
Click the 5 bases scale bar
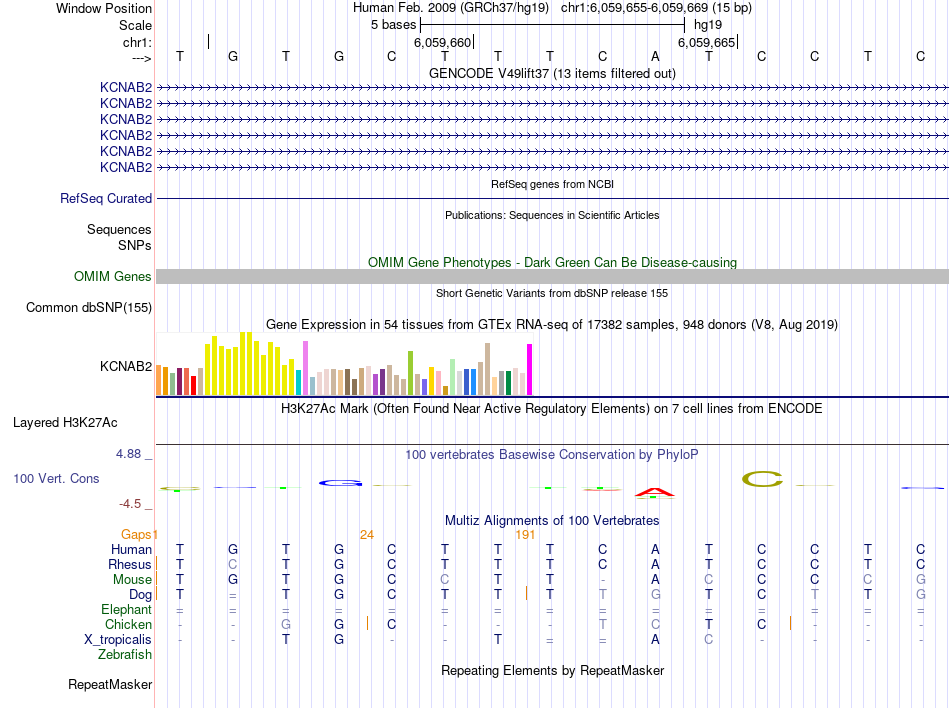(552, 25)
